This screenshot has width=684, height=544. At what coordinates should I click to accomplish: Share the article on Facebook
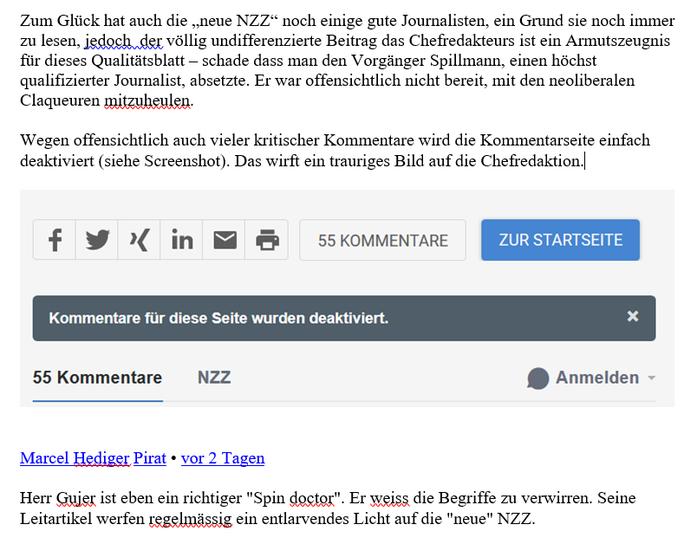click(55, 240)
